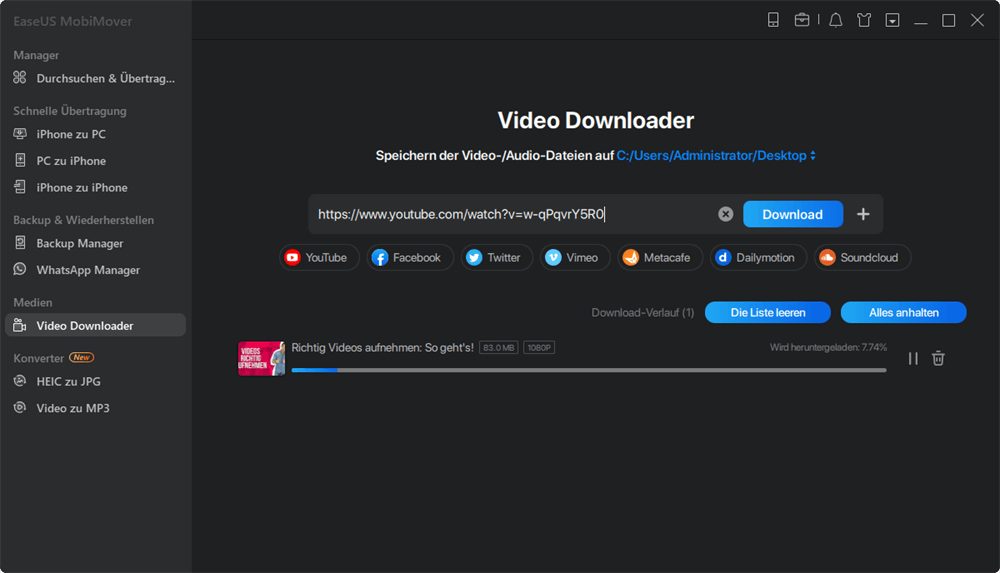The image size is (1000, 573).
Task: Select Video Downloader in sidebar
Action: click(x=95, y=325)
